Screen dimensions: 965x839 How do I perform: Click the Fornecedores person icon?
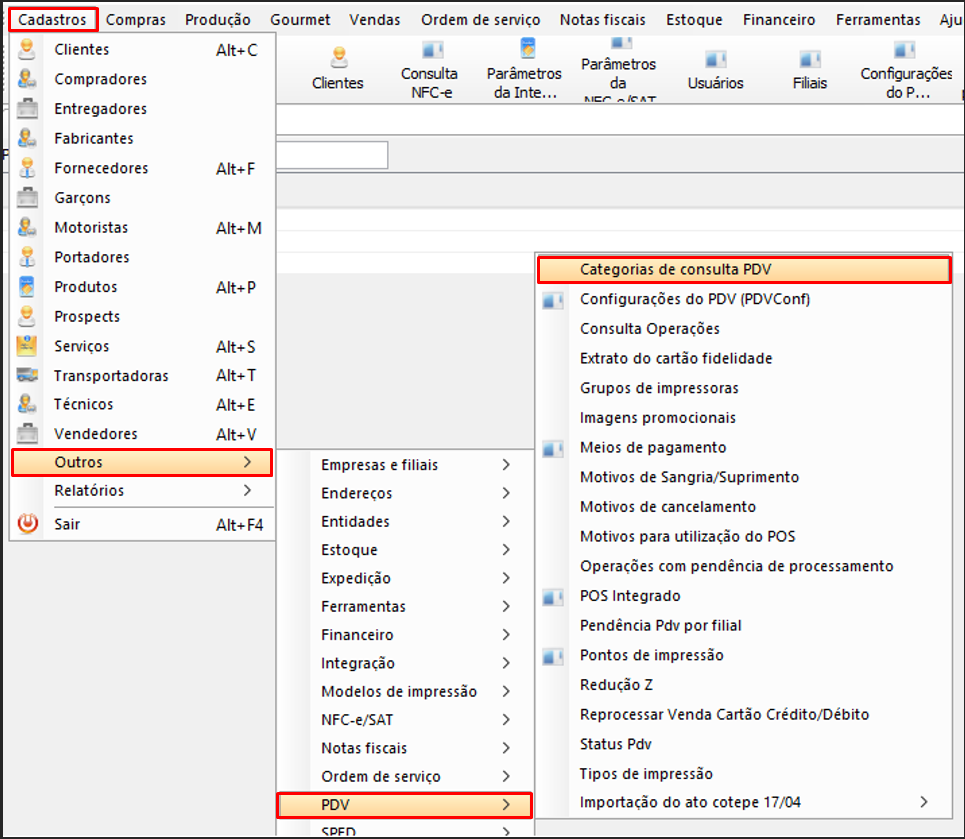click(x=26, y=167)
